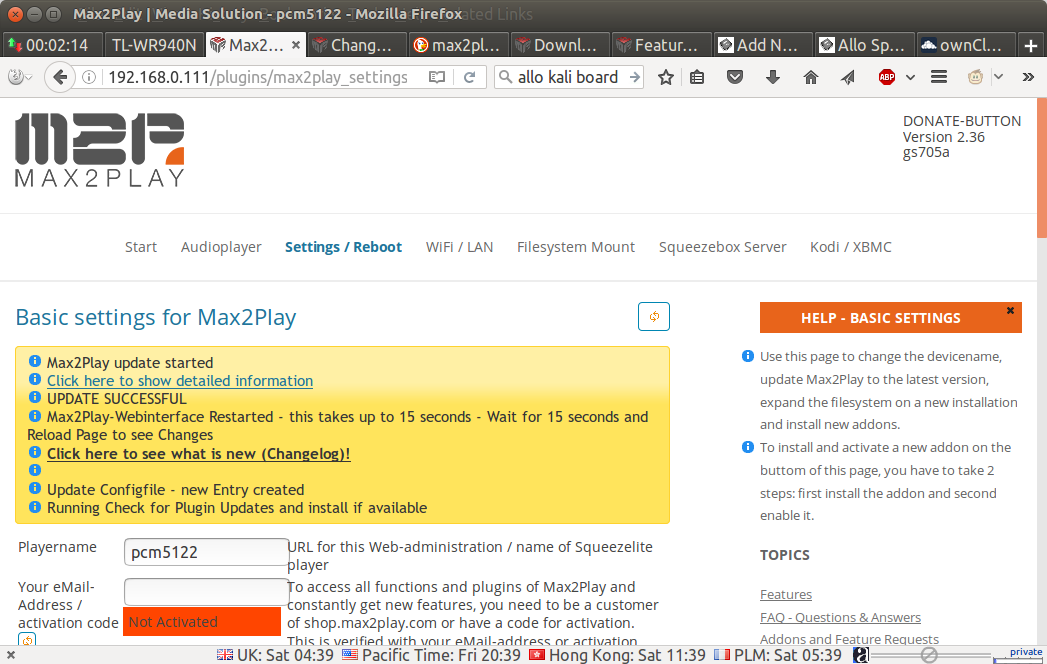
Task: Open Addons and Feature Requests link
Action: (849, 639)
